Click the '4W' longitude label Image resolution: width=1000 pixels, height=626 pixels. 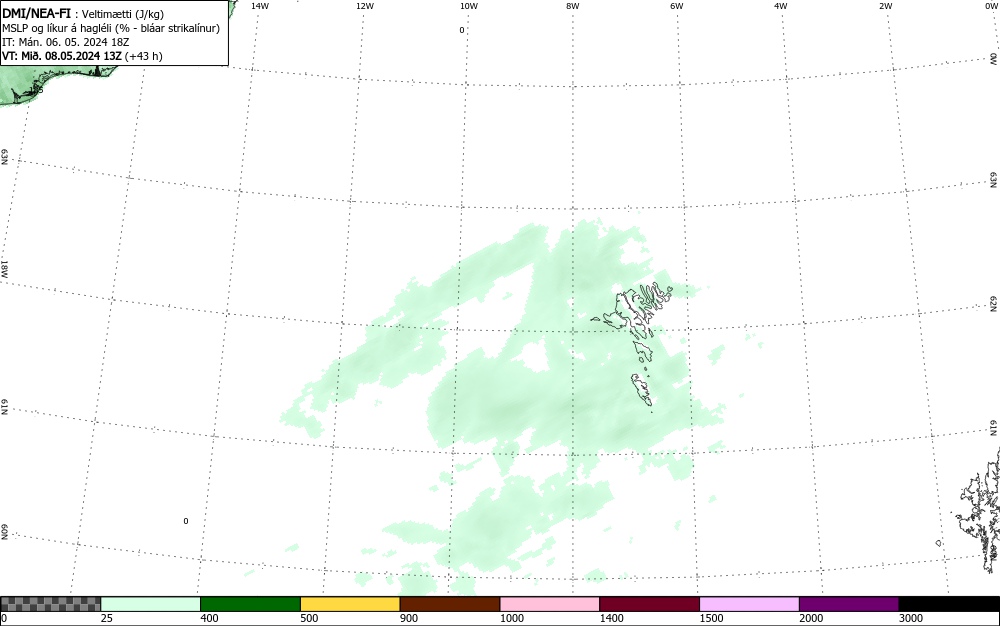pyautogui.click(x=781, y=6)
